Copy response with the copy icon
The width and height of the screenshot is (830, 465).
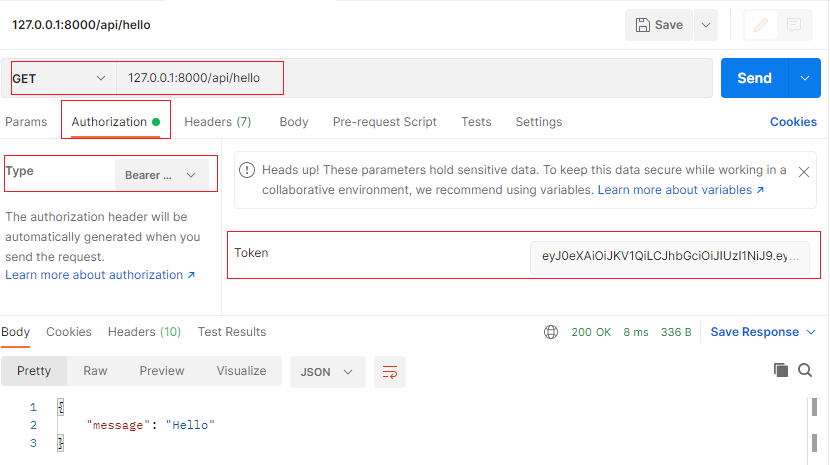pyautogui.click(x=781, y=371)
